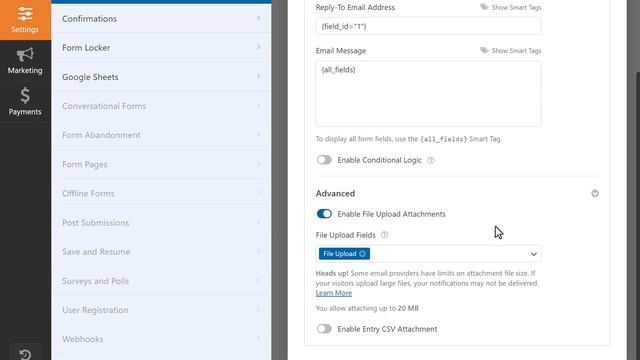Viewport: 640px width, 360px height.
Task: Expand Form Locker chevron arrow
Action: (258, 47)
